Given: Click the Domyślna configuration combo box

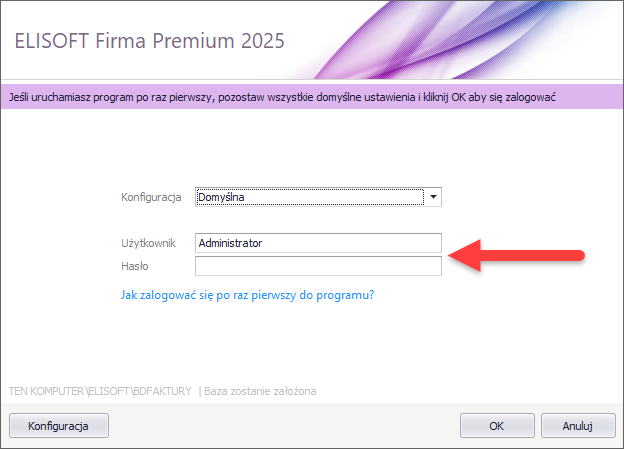Looking at the screenshot, I should (308, 197).
